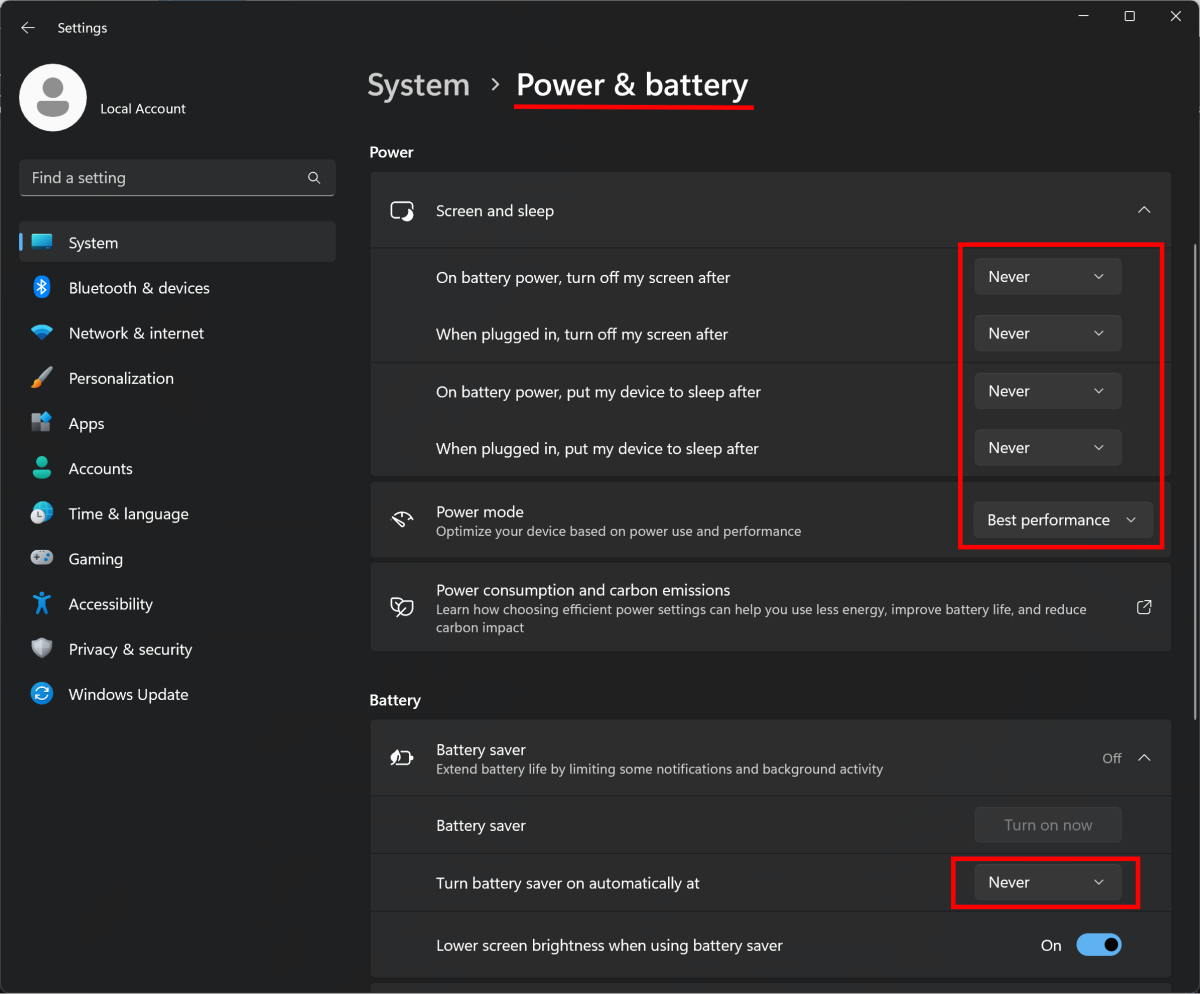
Task: Open the Power mode Best performance dropdown
Action: tap(1062, 520)
